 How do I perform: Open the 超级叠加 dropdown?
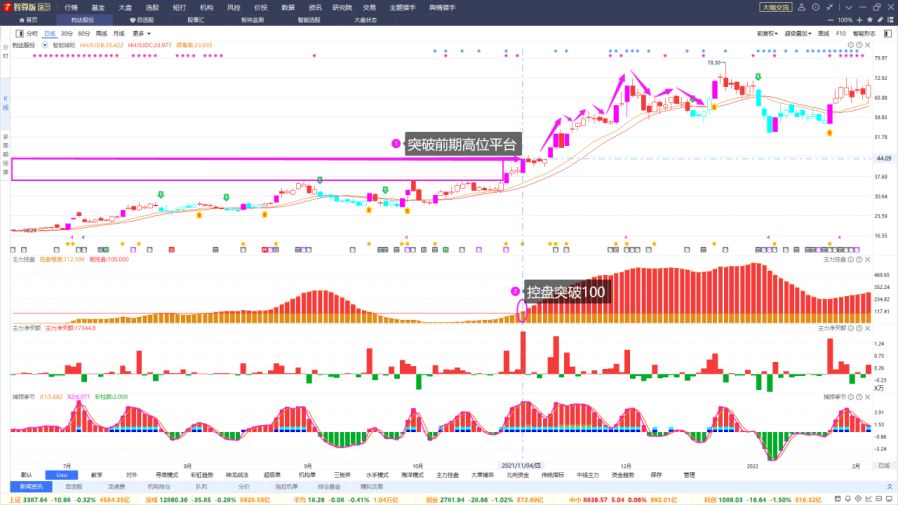(x=799, y=33)
